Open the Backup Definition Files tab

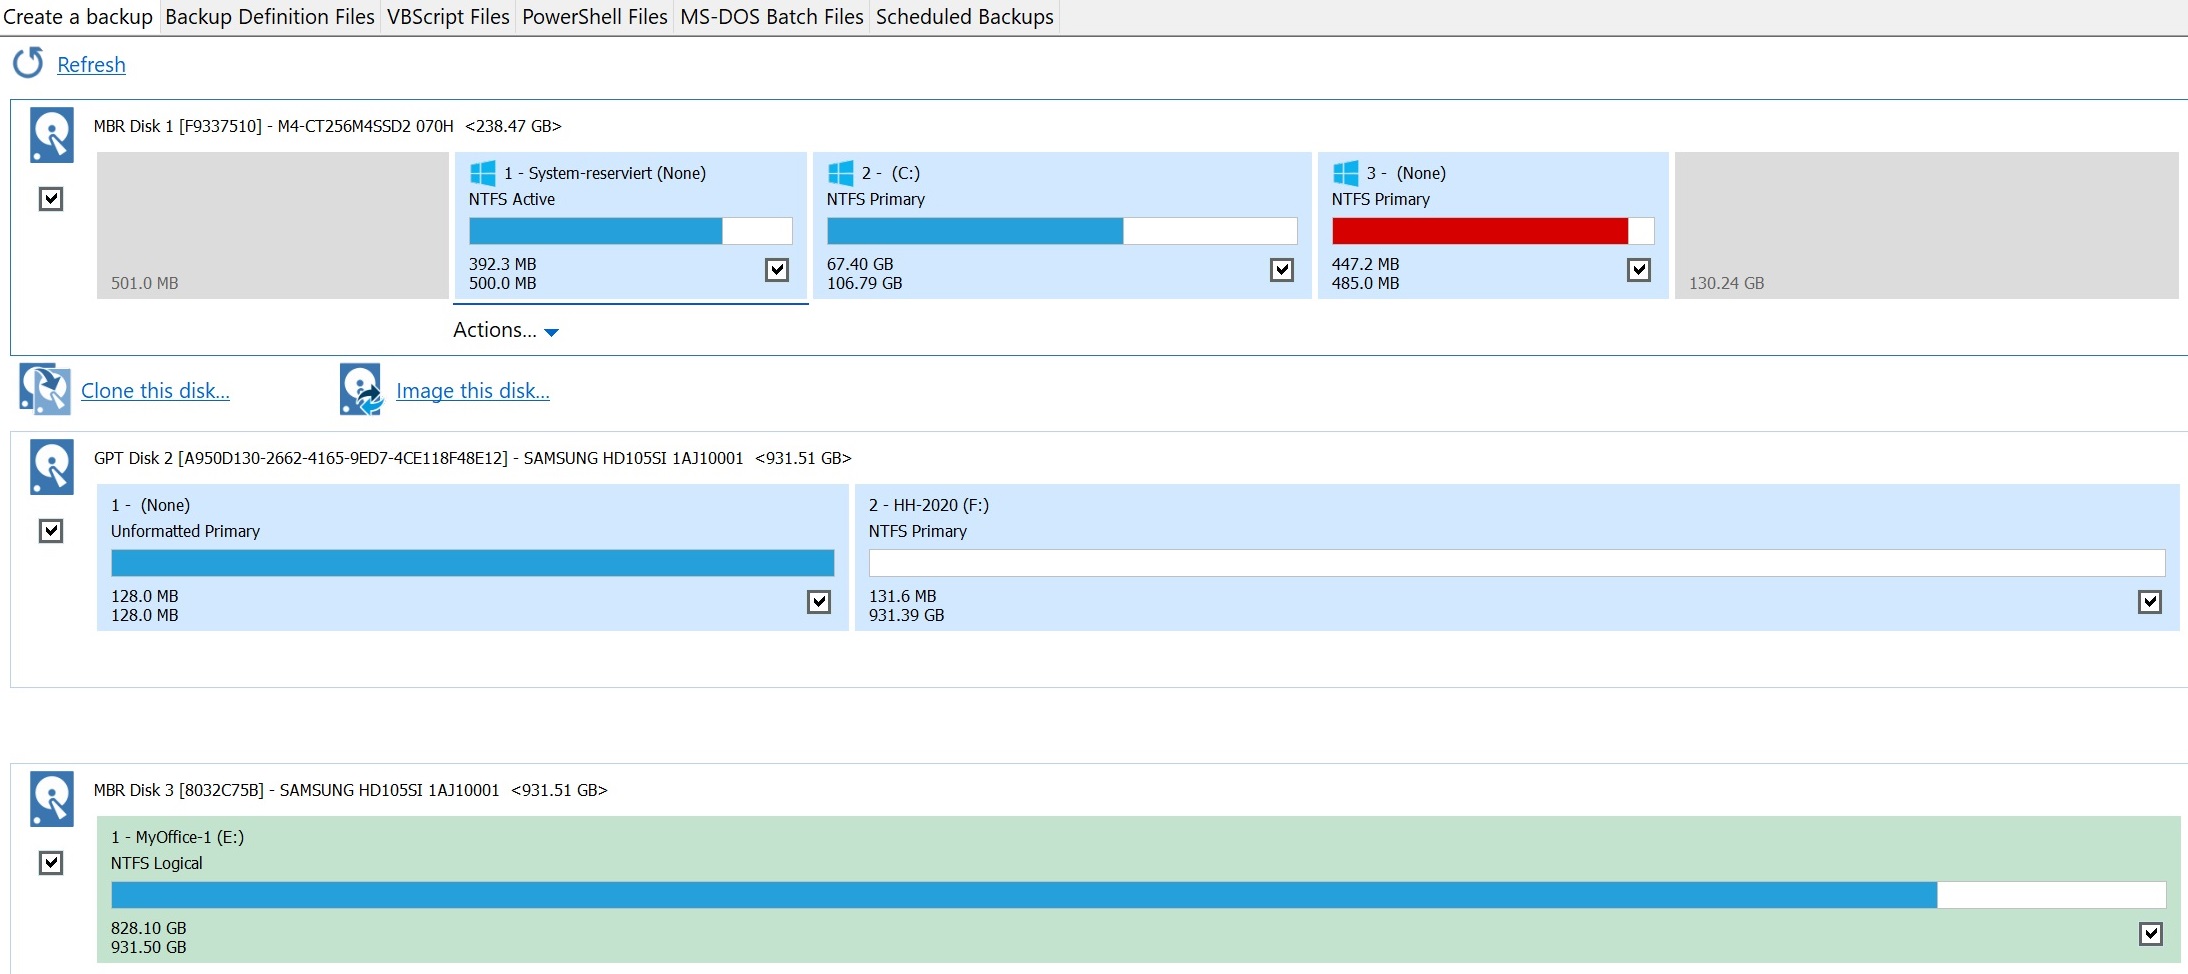270,17
